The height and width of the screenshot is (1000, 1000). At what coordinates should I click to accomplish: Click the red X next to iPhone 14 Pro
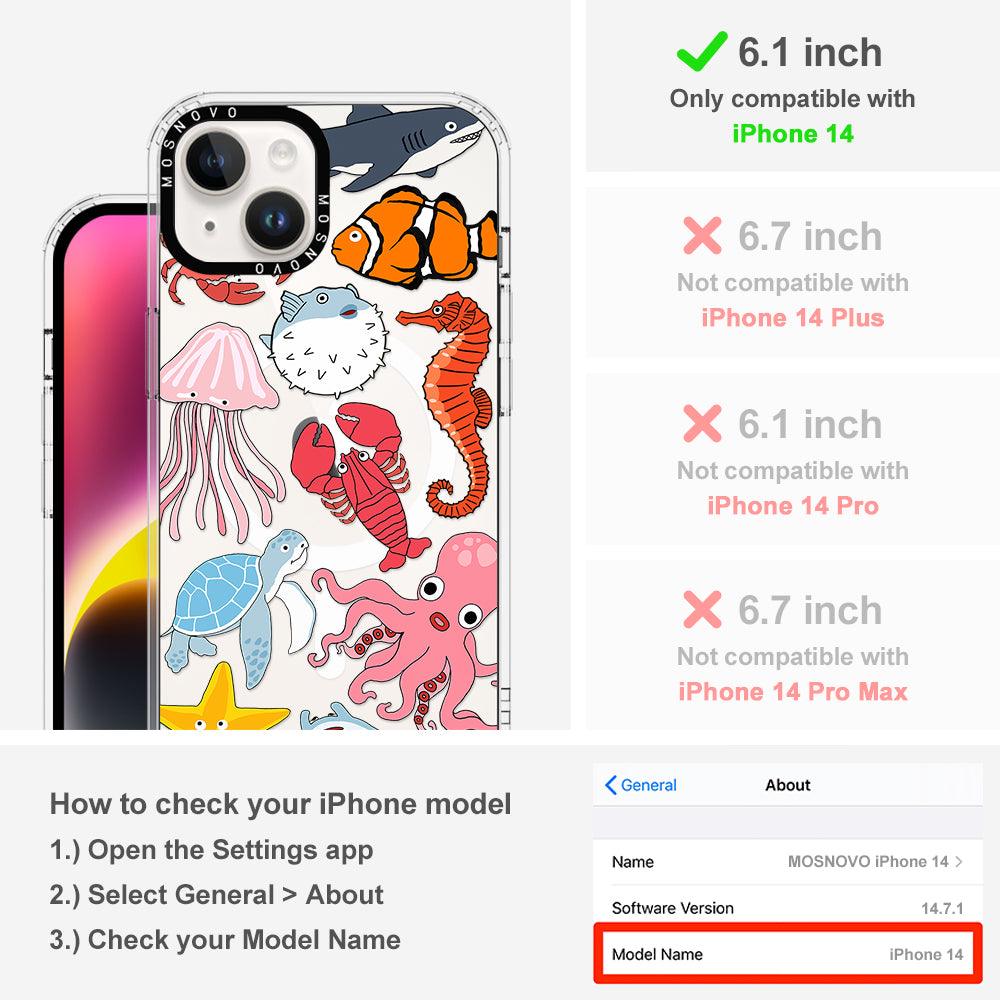coord(702,423)
